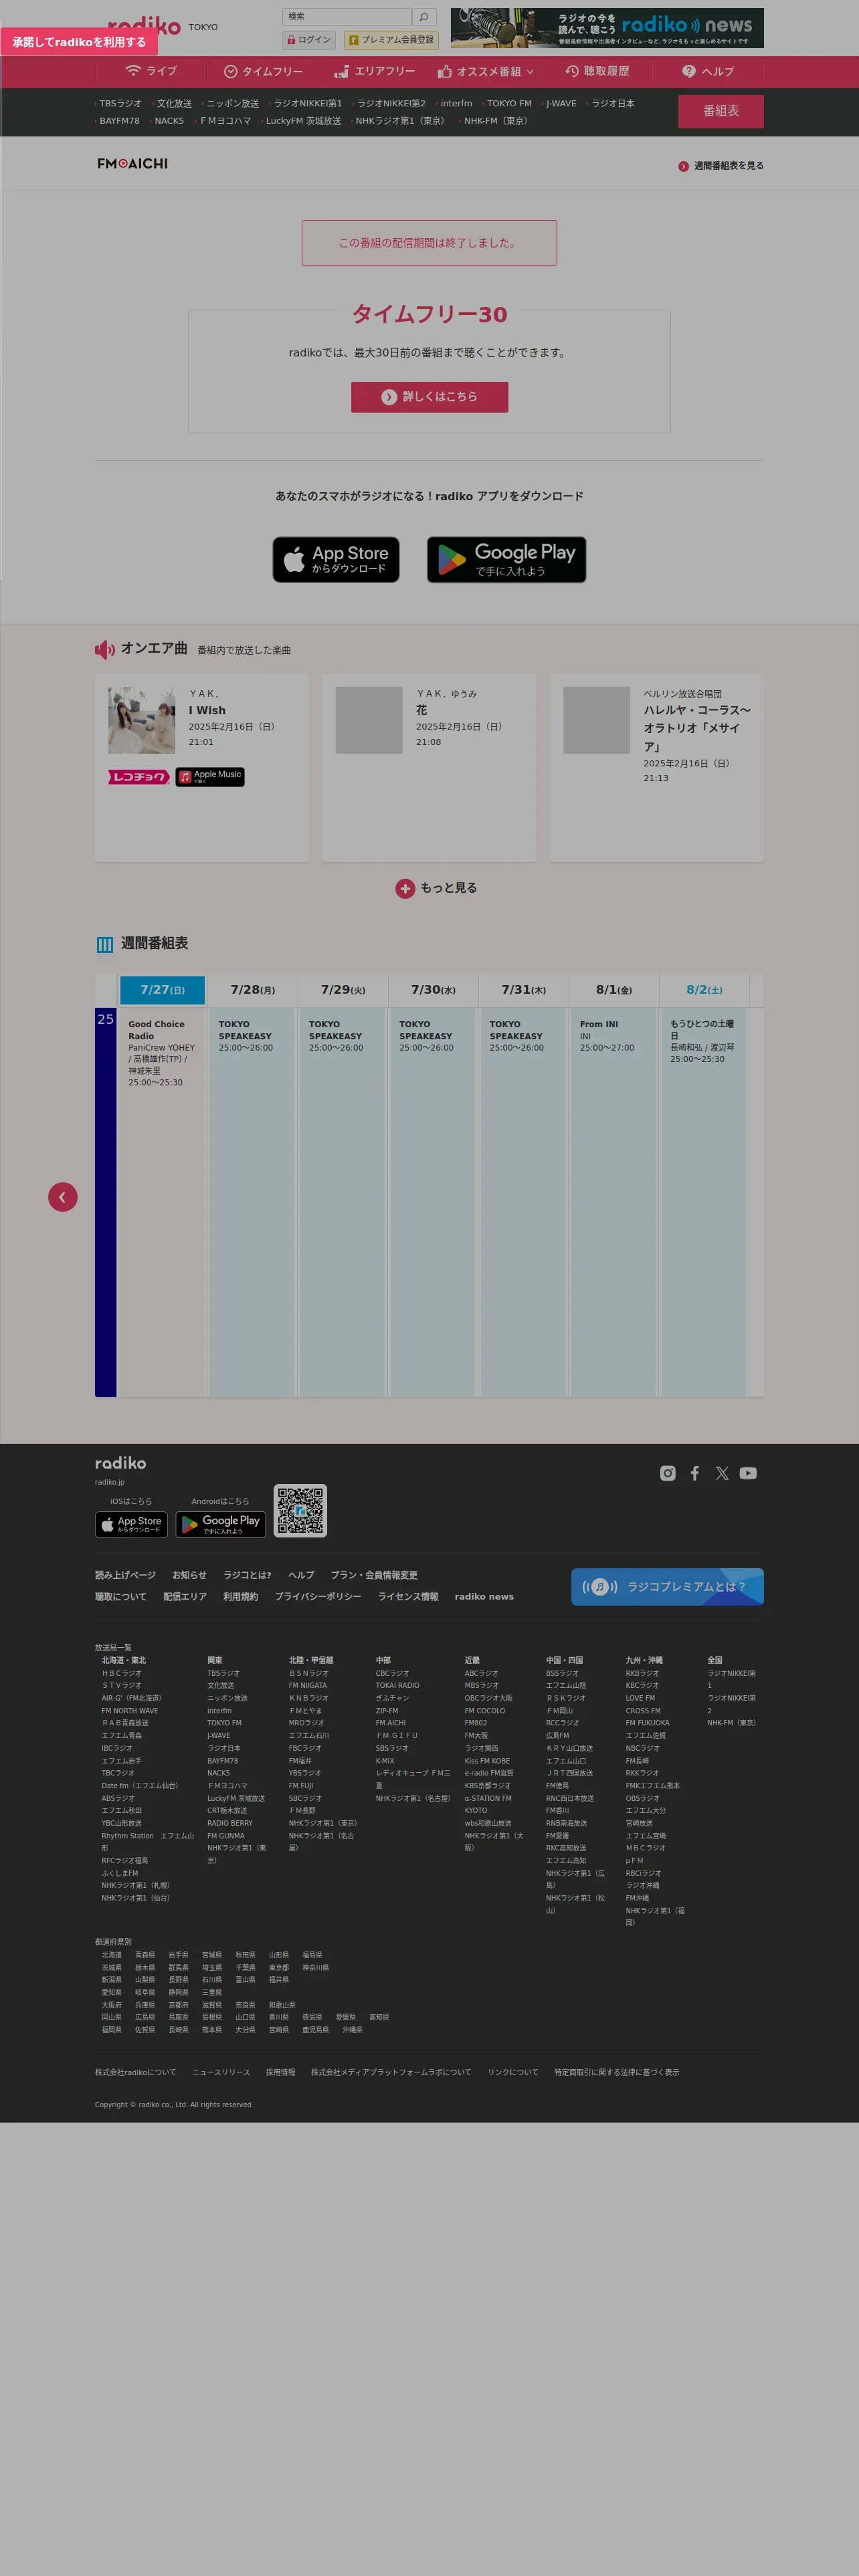Click the オンエア曲 speaker icon
This screenshot has width=859, height=2576.
(x=105, y=650)
